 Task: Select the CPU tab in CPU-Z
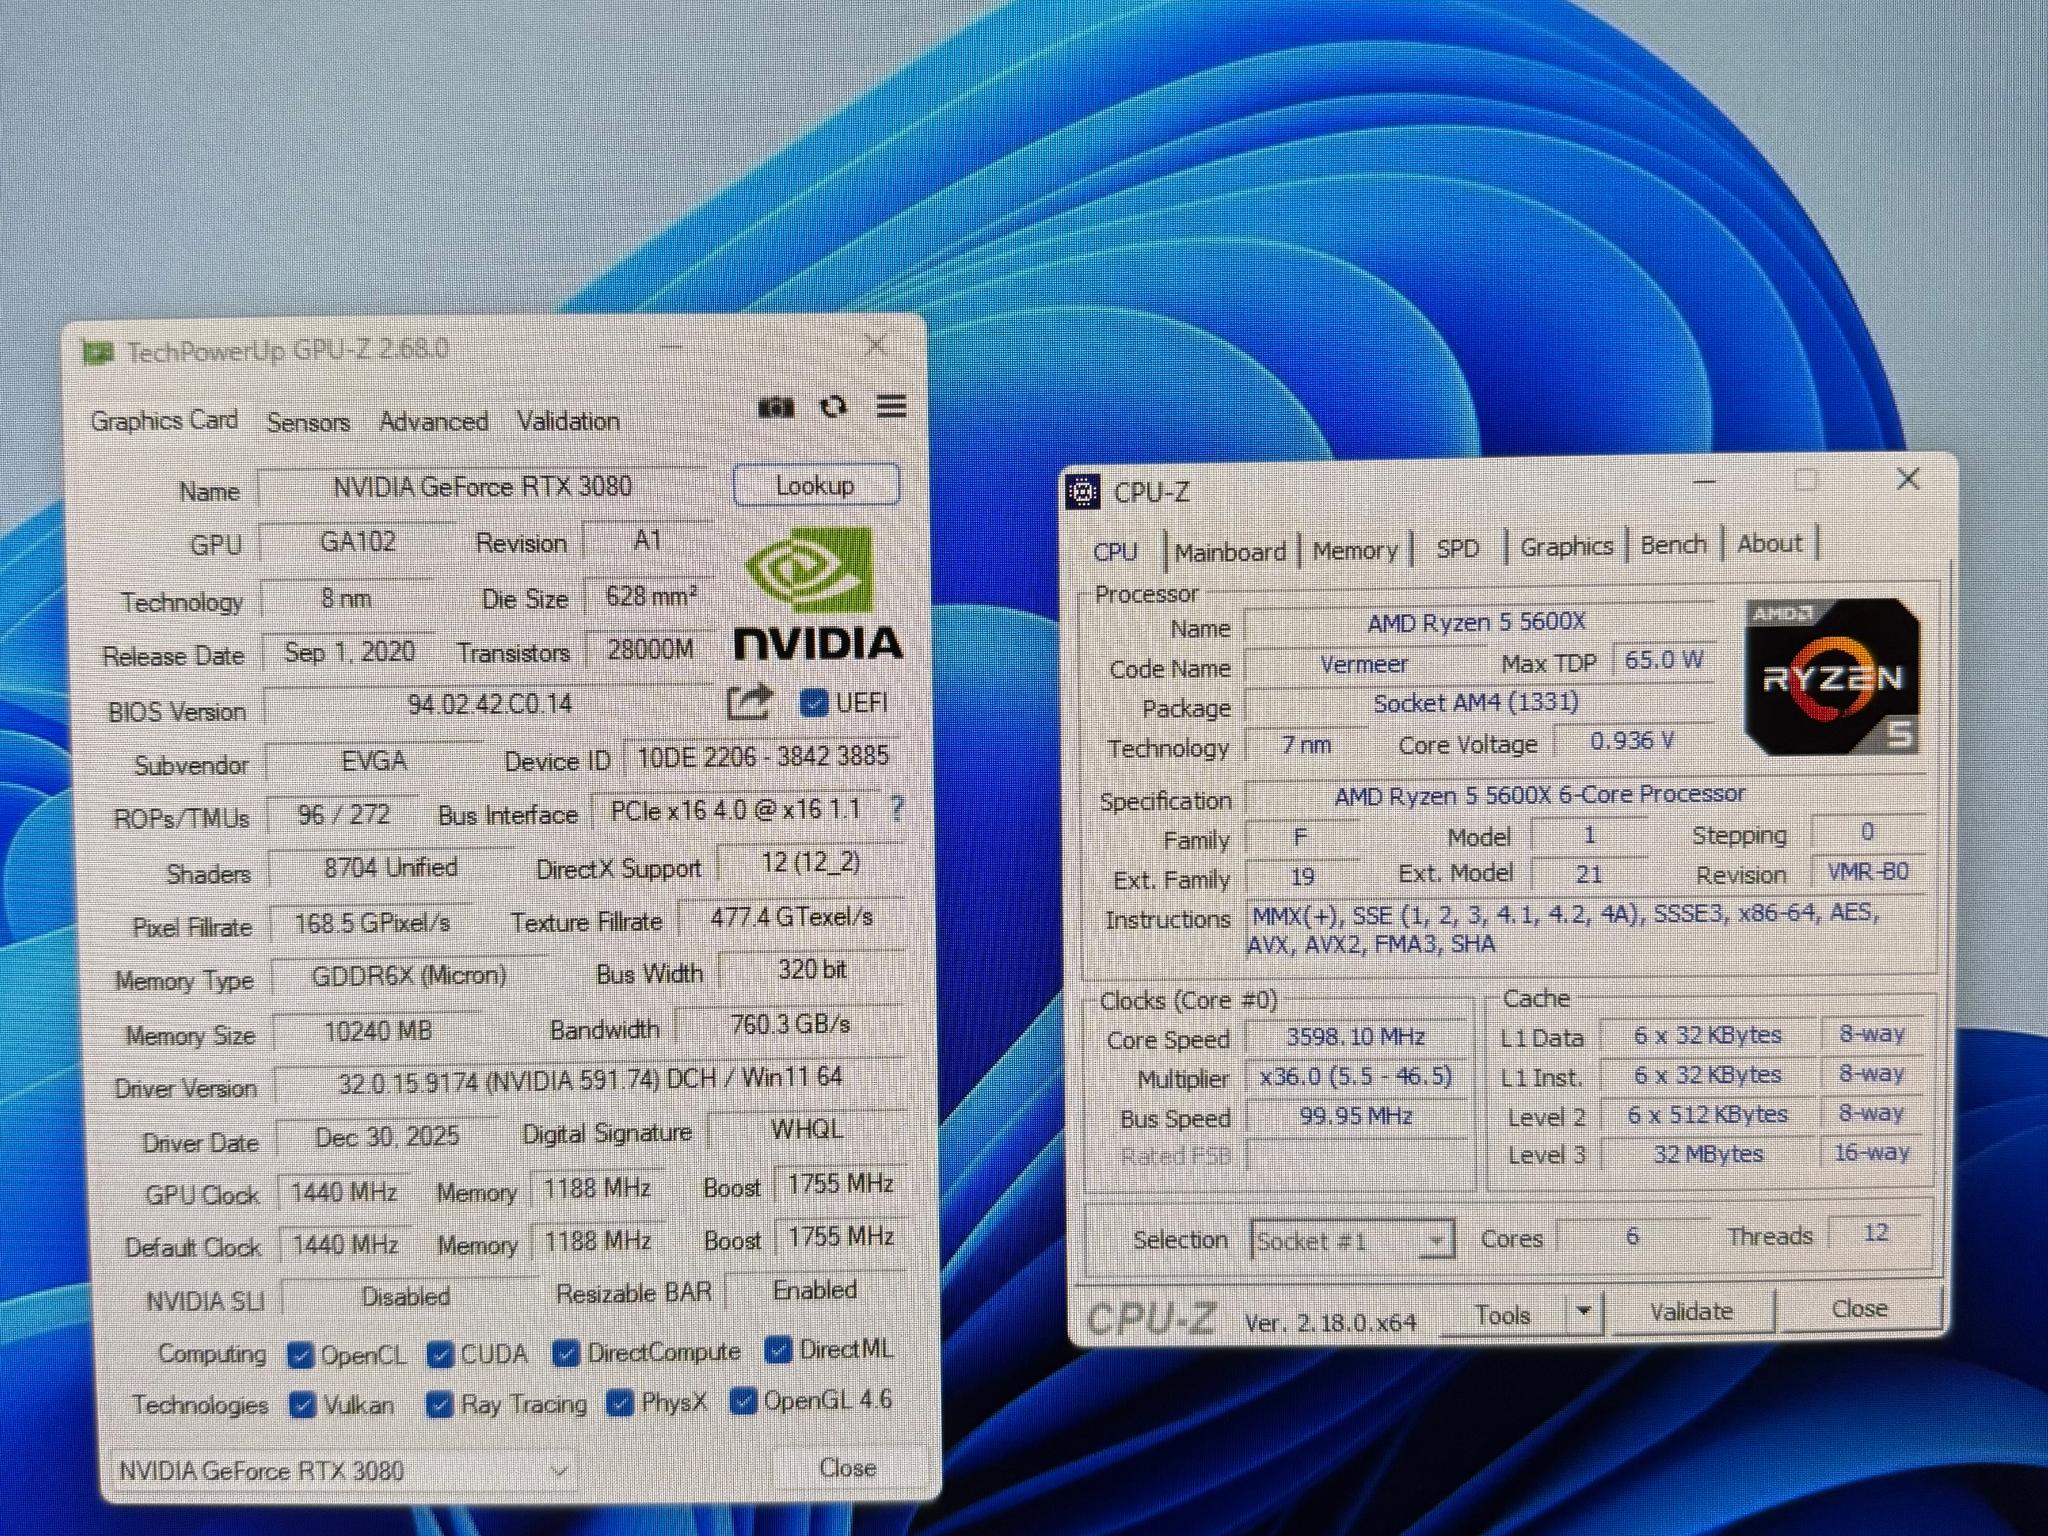pyautogui.click(x=1115, y=552)
